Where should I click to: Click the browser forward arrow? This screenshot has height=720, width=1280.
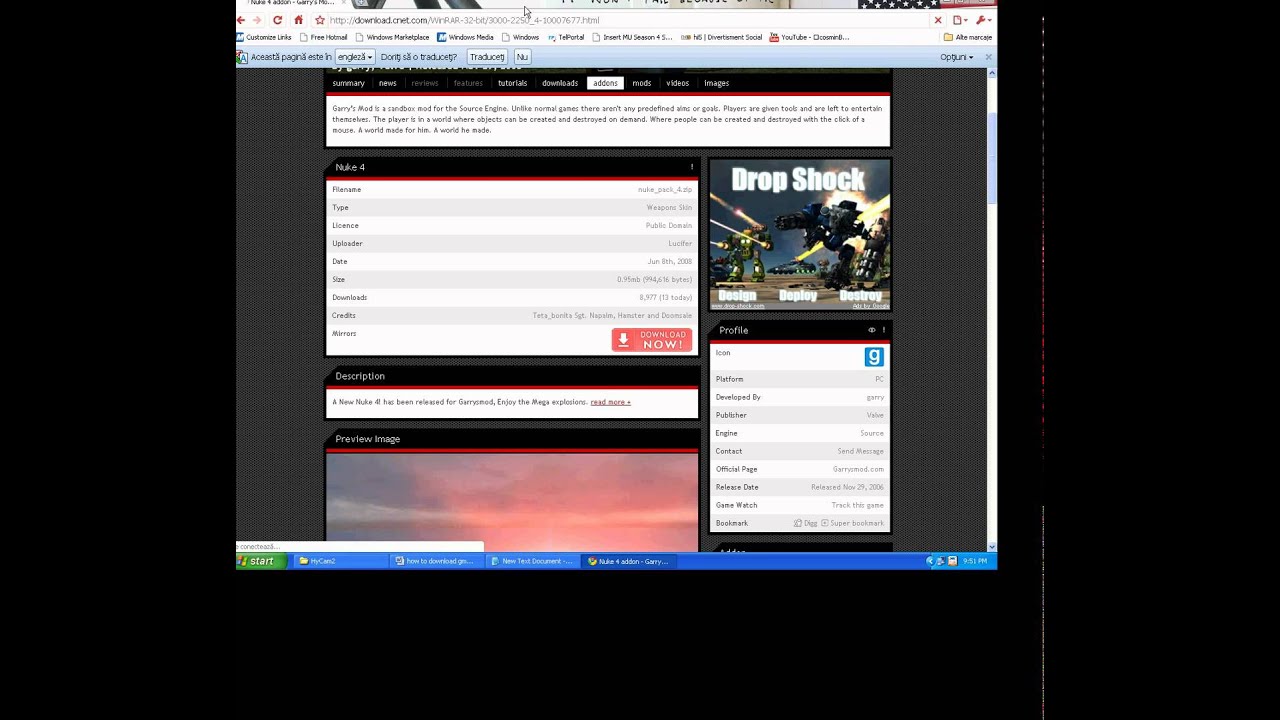point(257,20)
